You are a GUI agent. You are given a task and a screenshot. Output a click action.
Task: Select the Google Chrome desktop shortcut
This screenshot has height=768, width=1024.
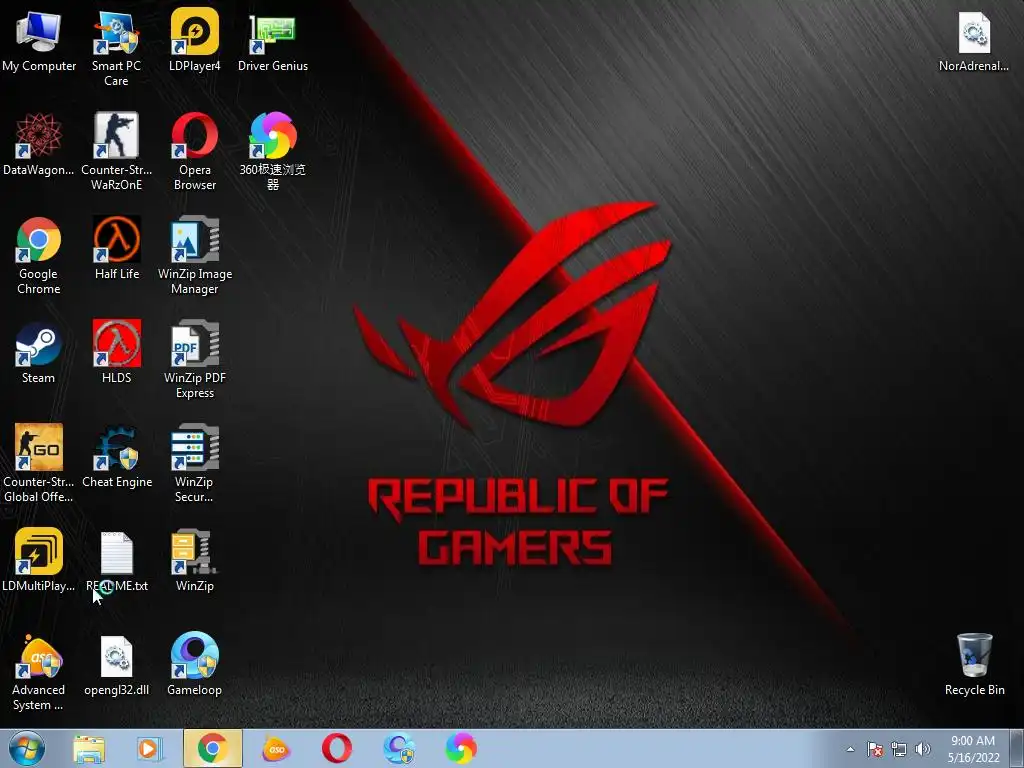39,255
